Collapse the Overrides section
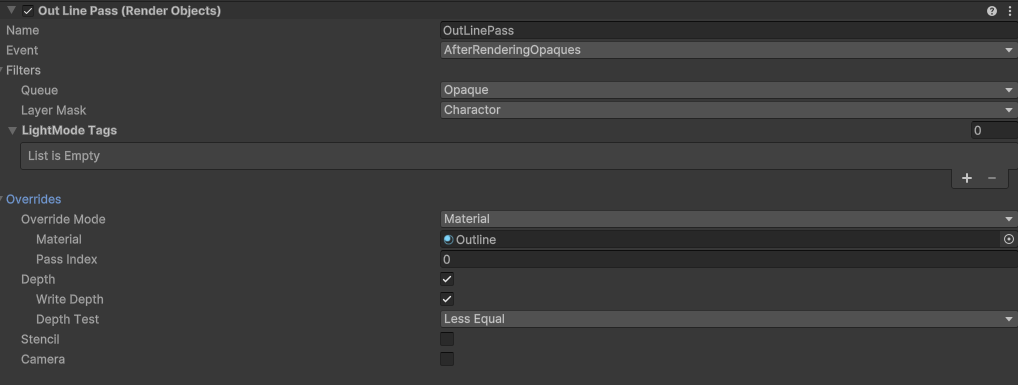This screenshot has width=1018, height=385. [2, 199]
